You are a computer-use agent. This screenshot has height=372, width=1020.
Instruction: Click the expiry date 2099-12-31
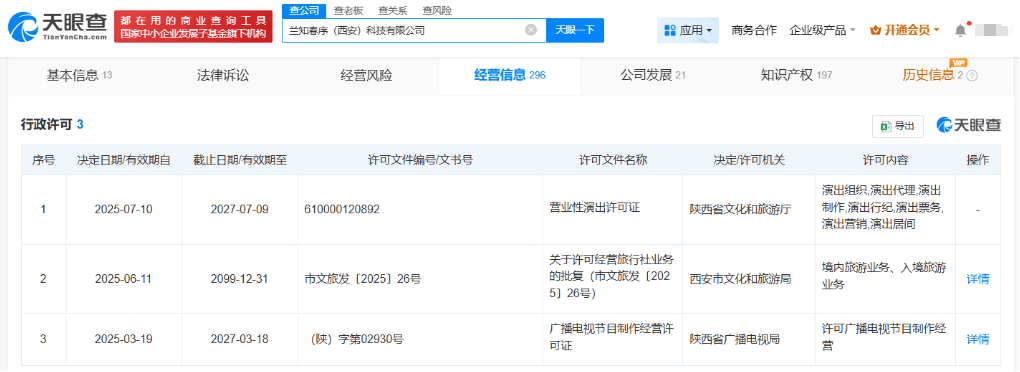click(x=239, y=279)
